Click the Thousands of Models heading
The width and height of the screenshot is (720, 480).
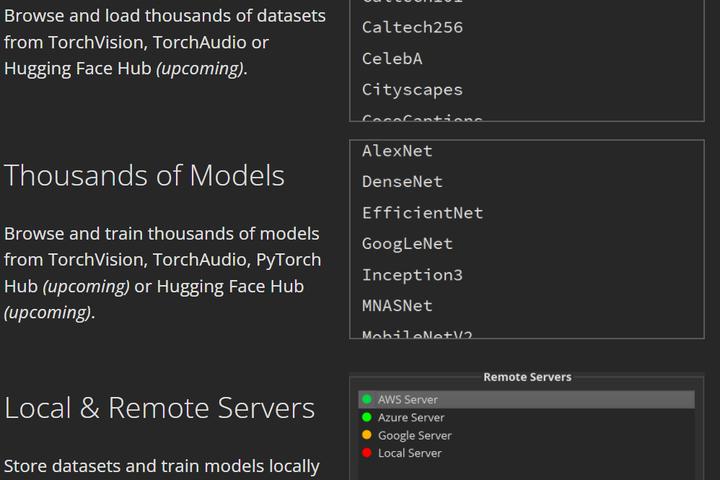[x=144, y=176]
